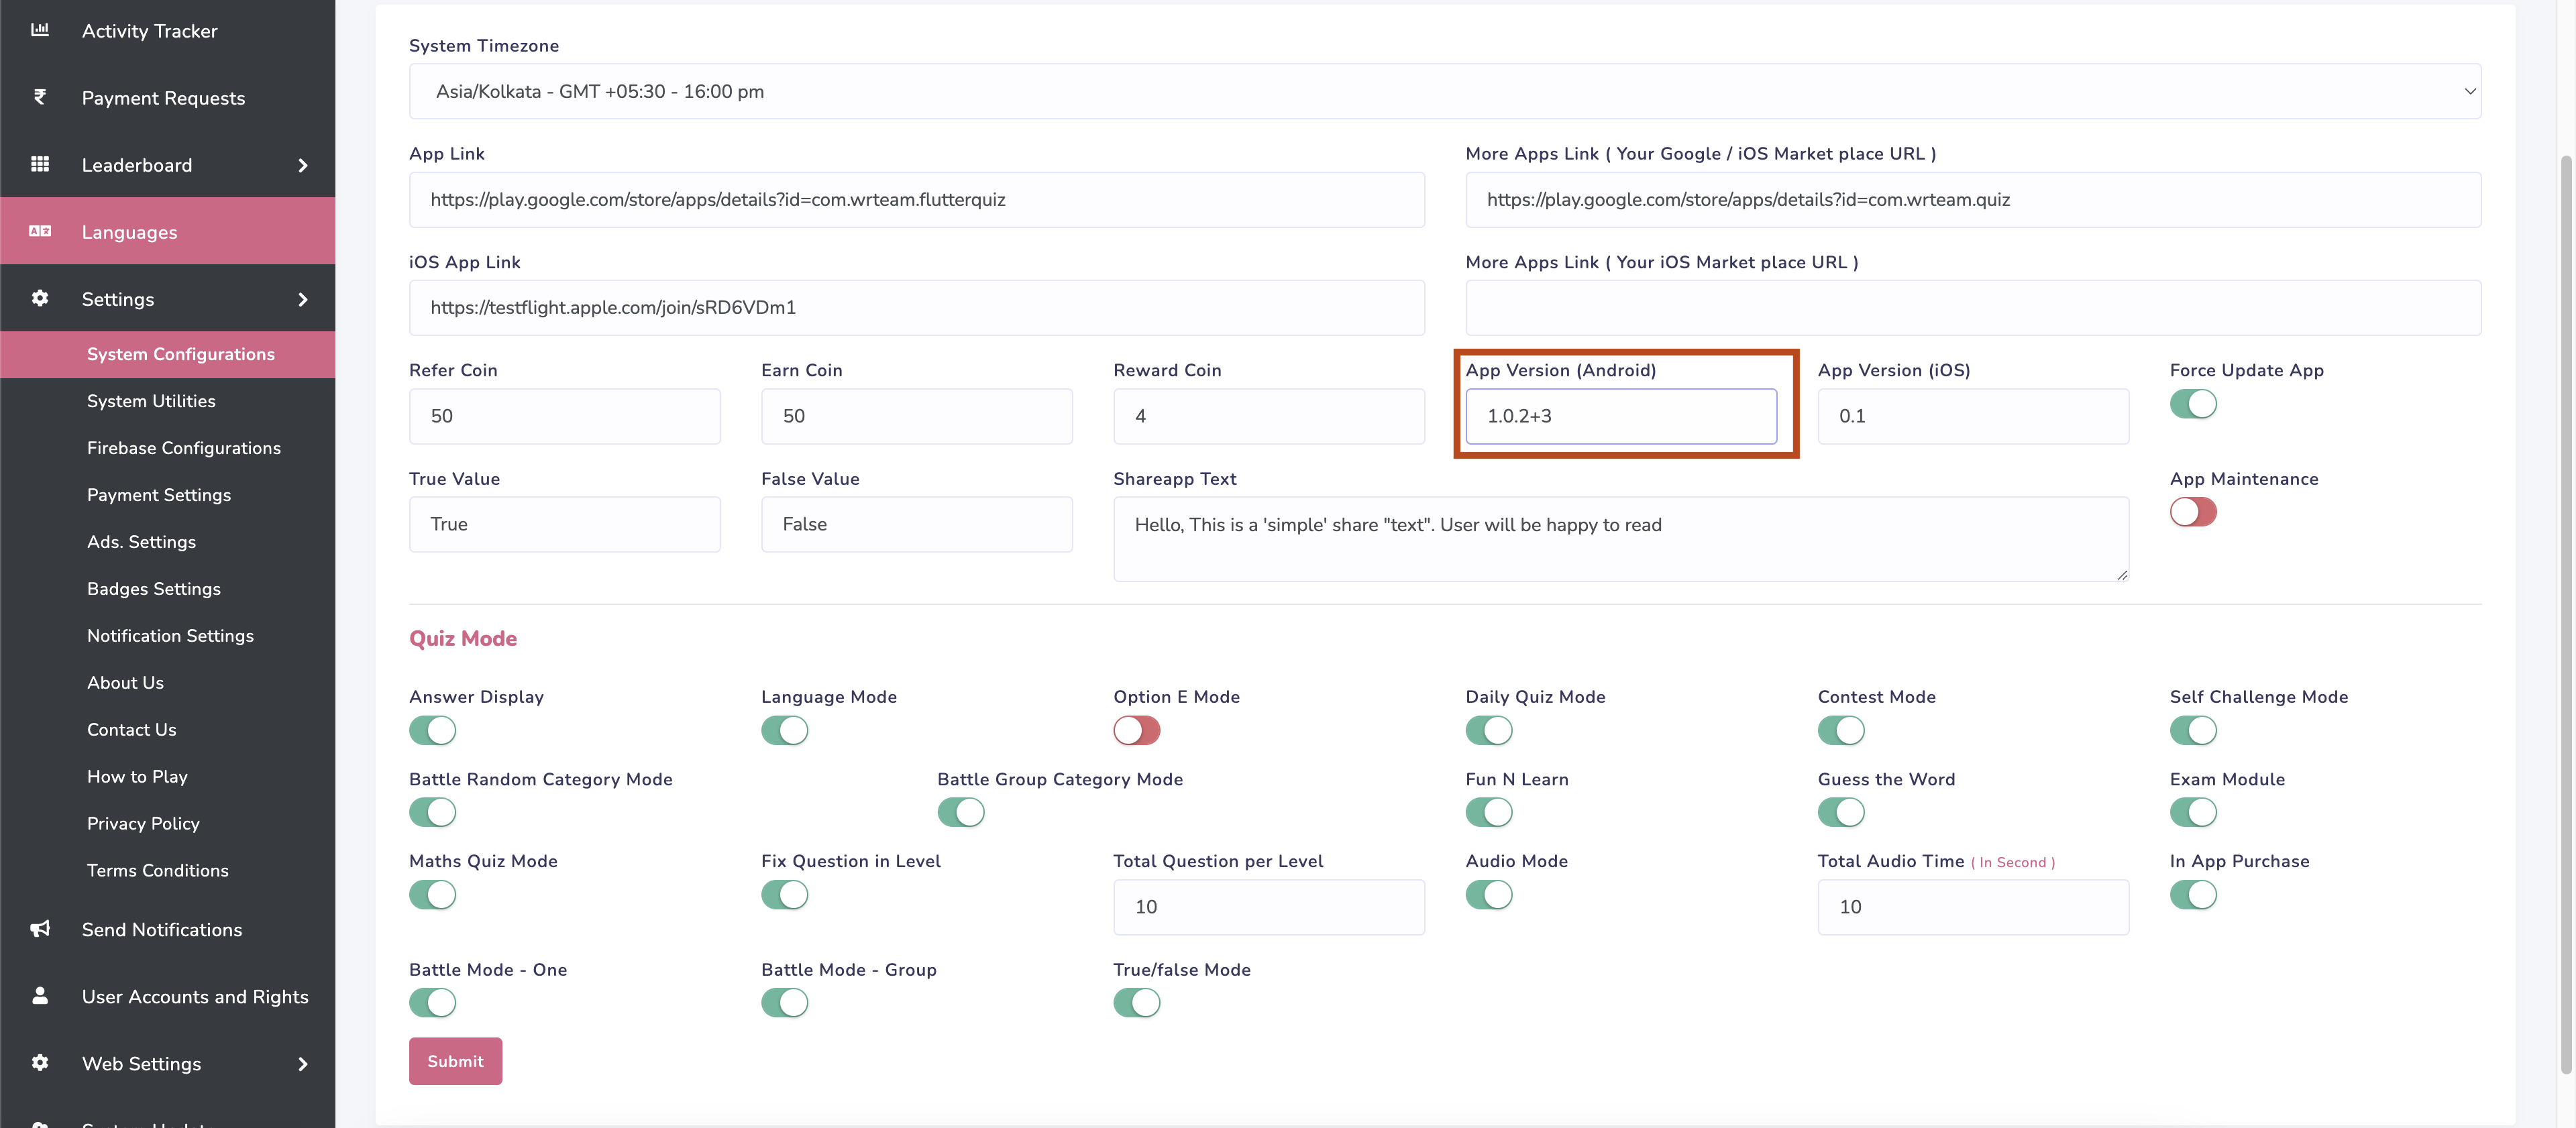Turn on Option E Mode switch
This screenshot has height=1128, width=2576.
pyautogui.click(x=1136, y=730)
